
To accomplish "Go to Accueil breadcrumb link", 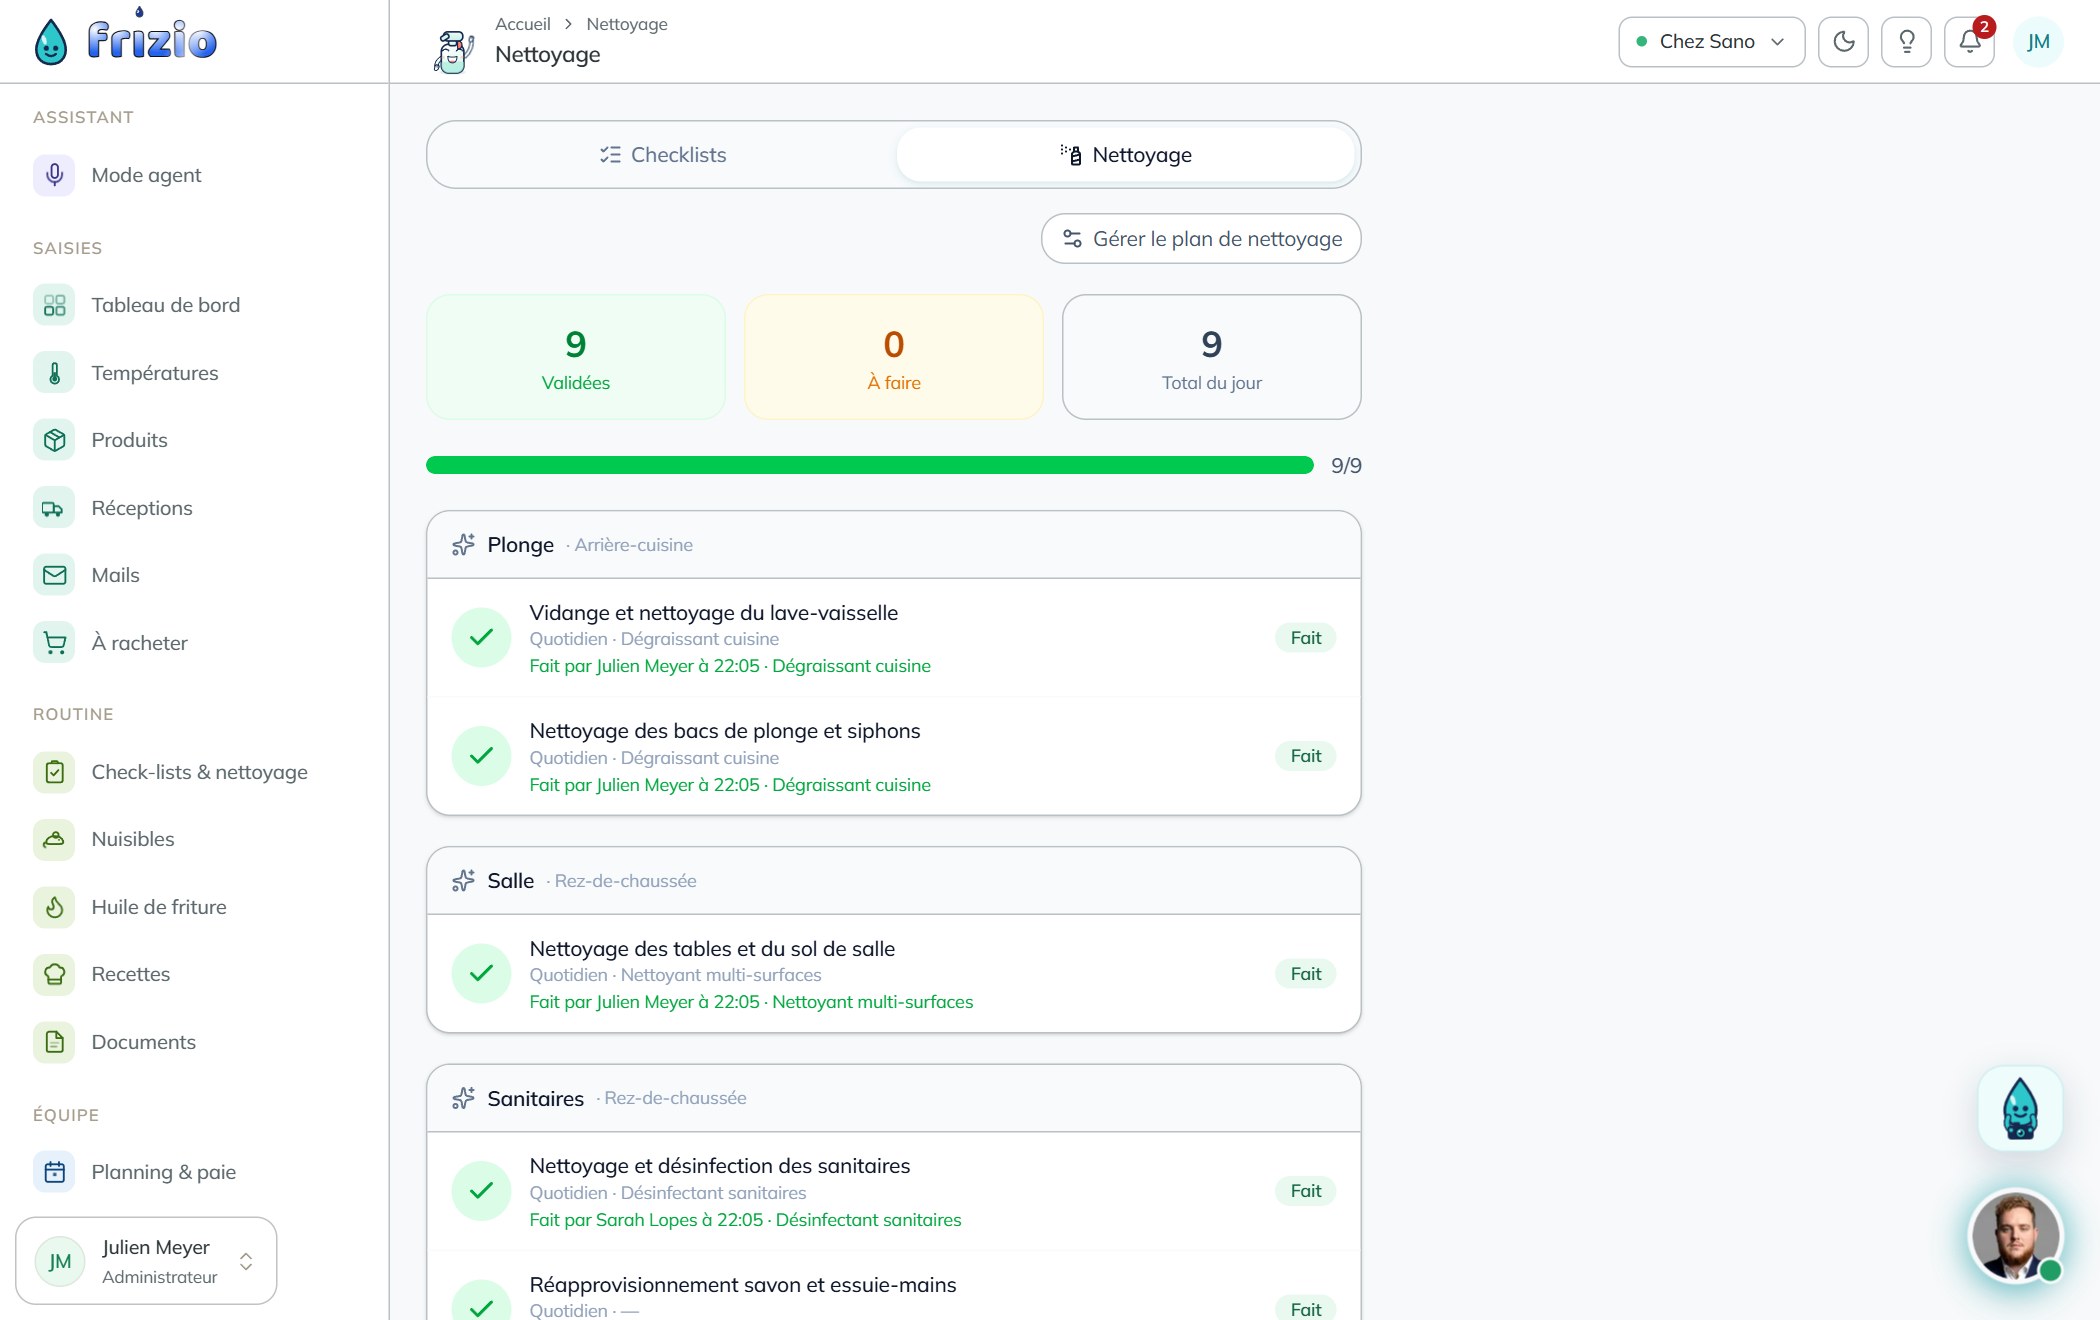I will tap(522, 24).
